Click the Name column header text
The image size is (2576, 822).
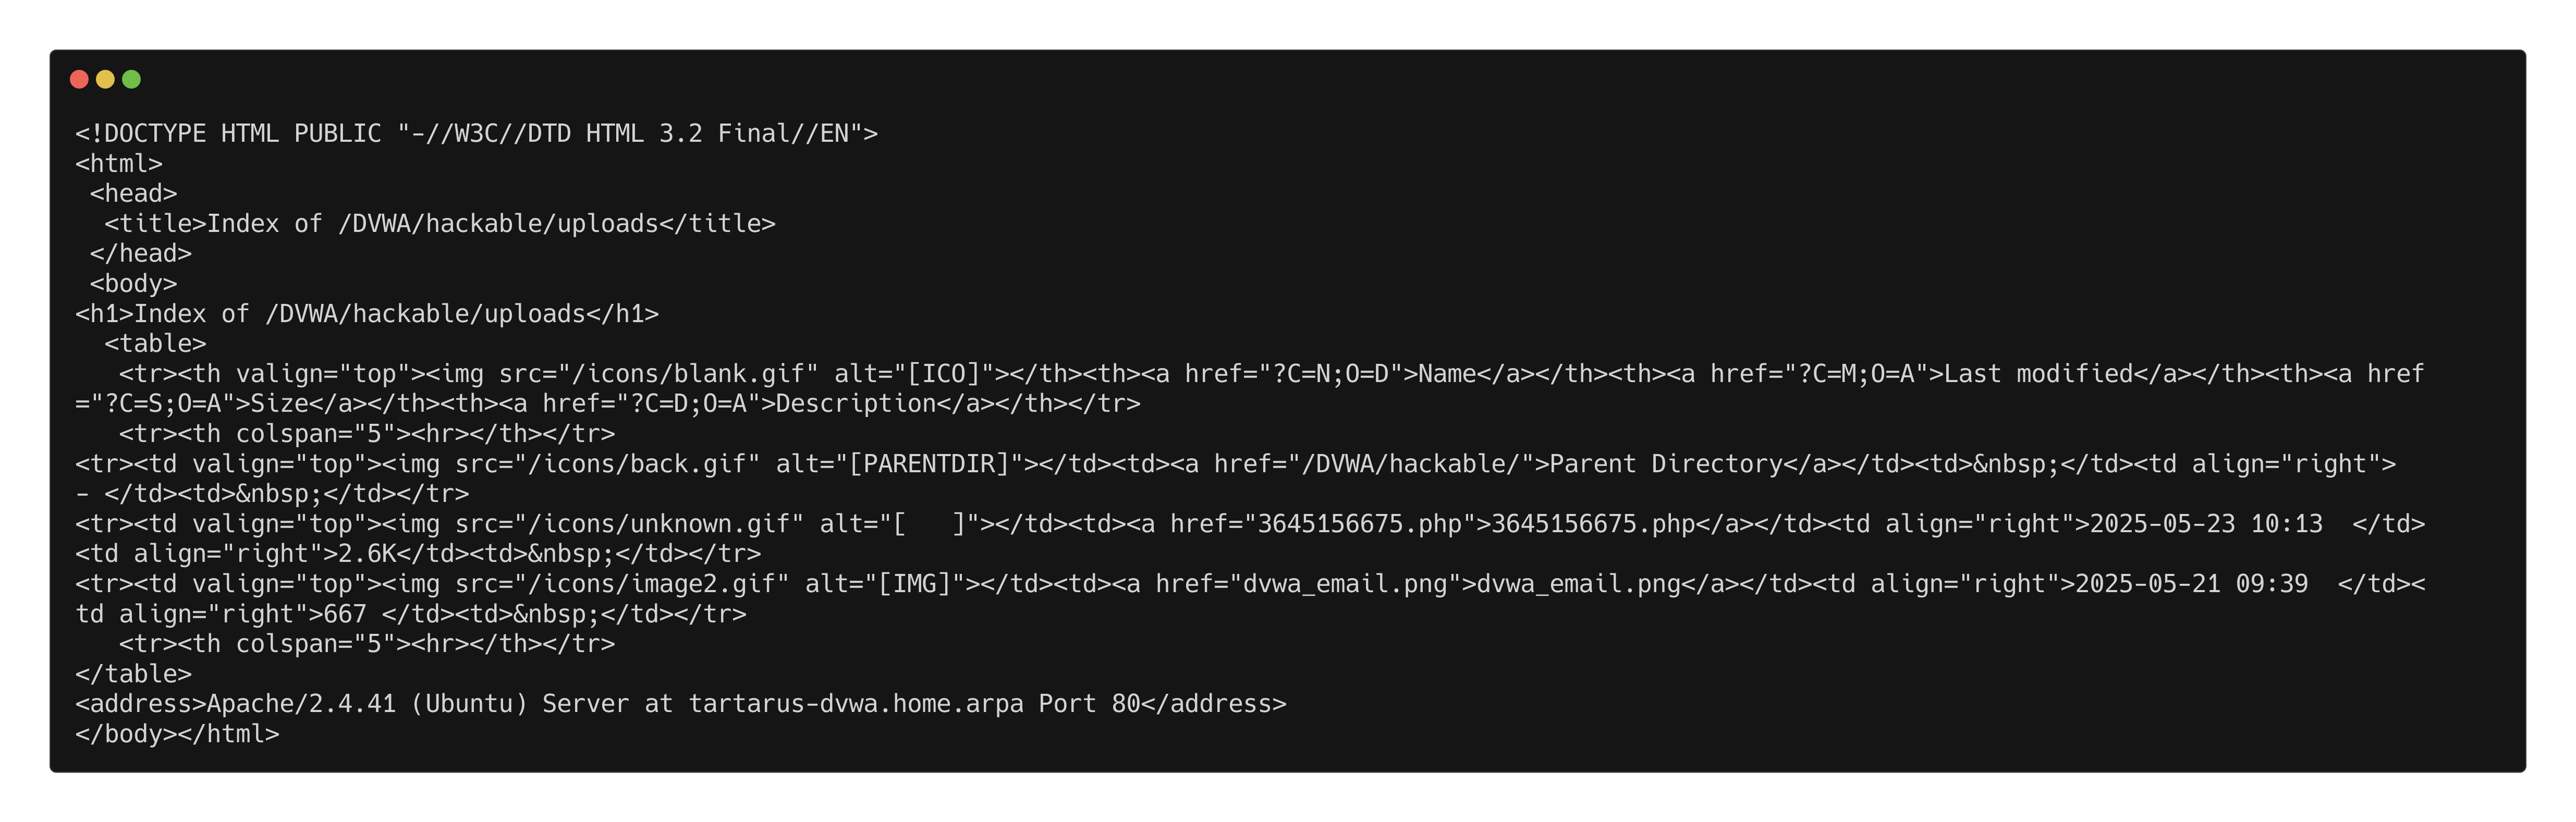coord(1447,374)
